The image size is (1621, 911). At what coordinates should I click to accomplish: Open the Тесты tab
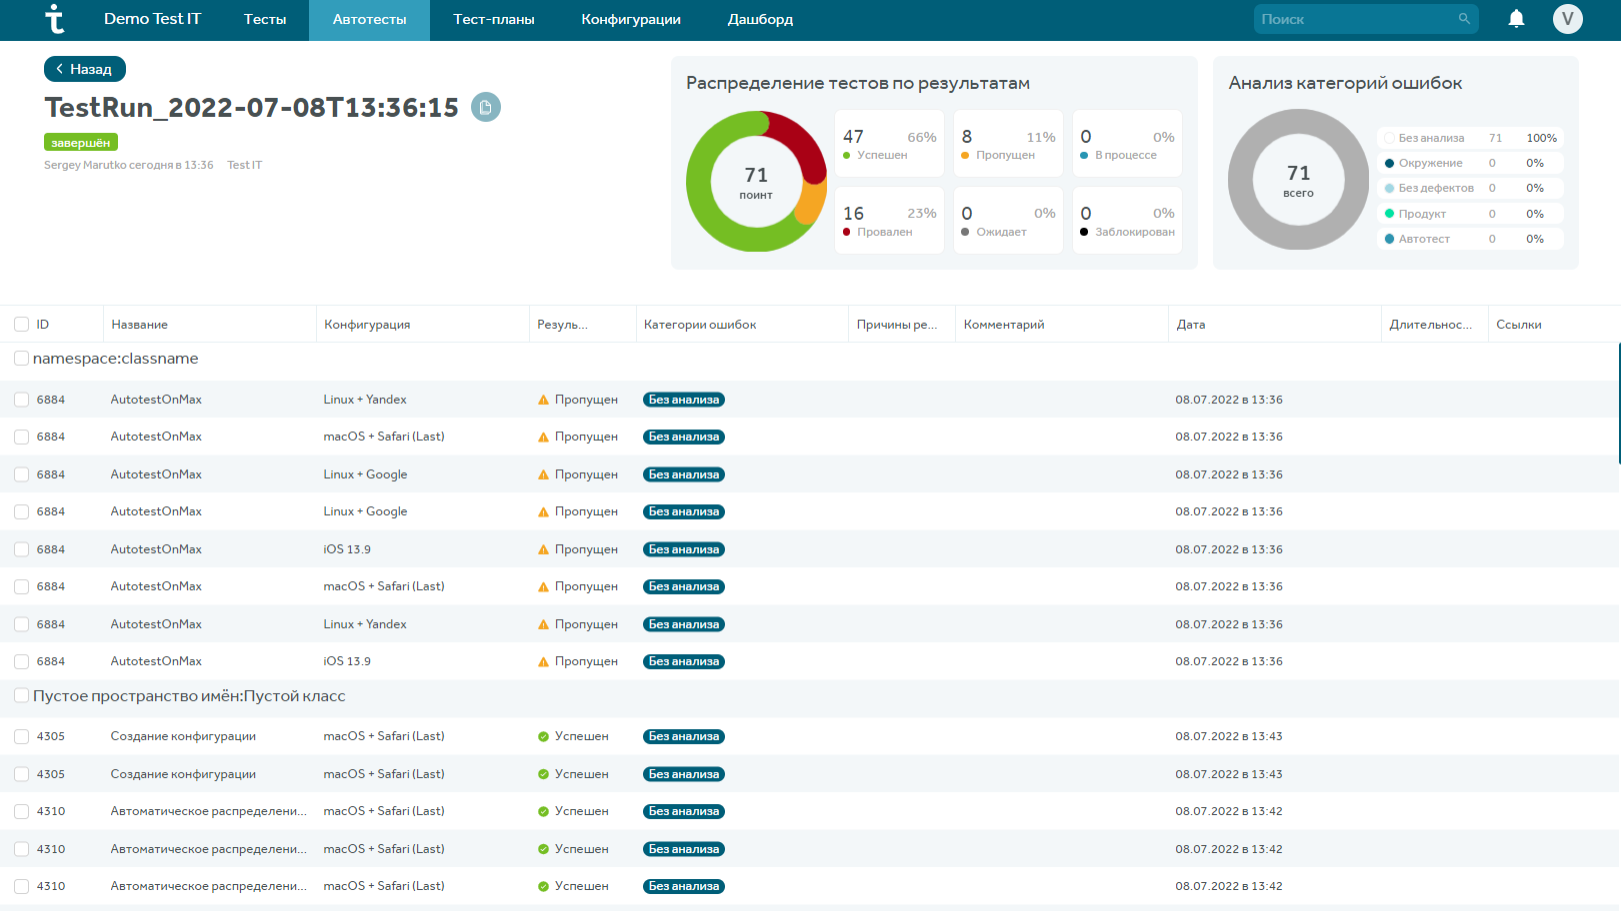click(265, 20)
